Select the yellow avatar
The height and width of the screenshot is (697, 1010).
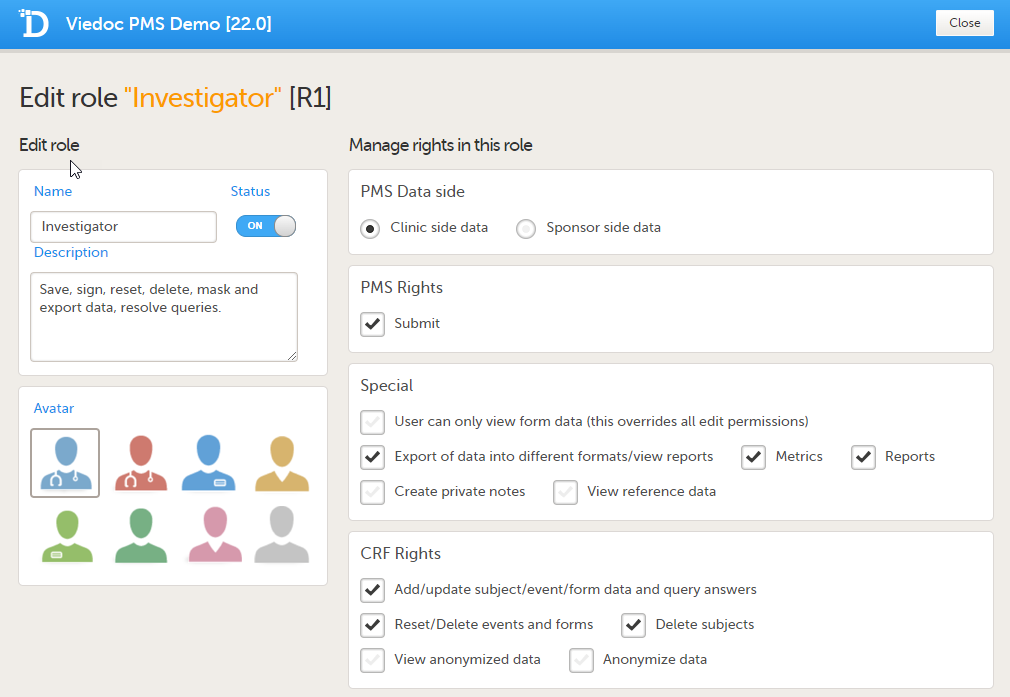tap(281, 463)
